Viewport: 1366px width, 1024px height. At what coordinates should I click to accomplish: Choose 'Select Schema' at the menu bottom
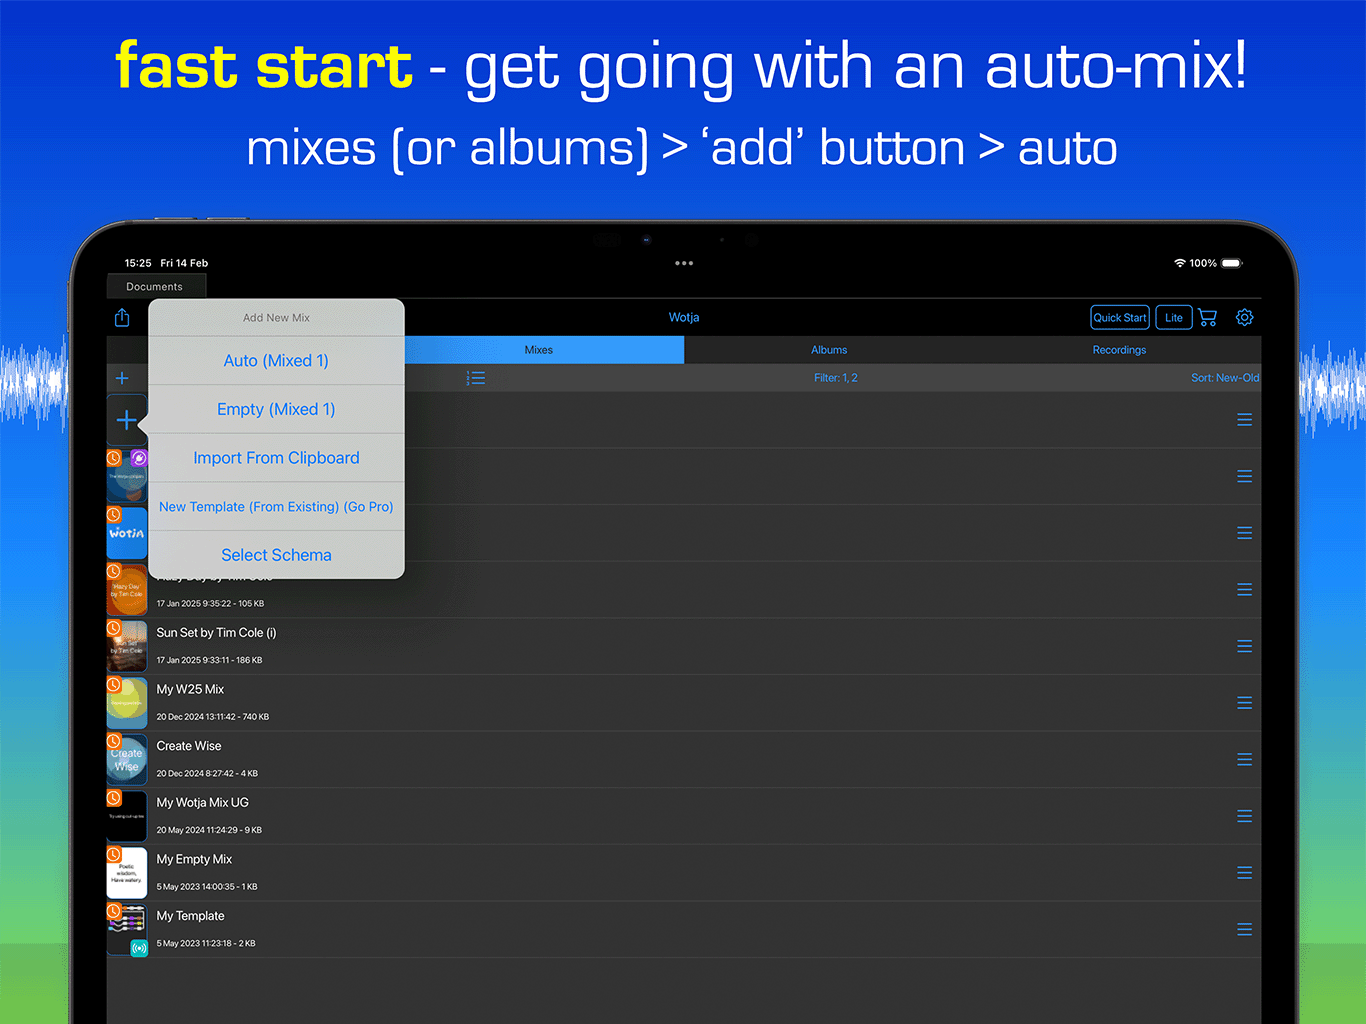point(276,555)
